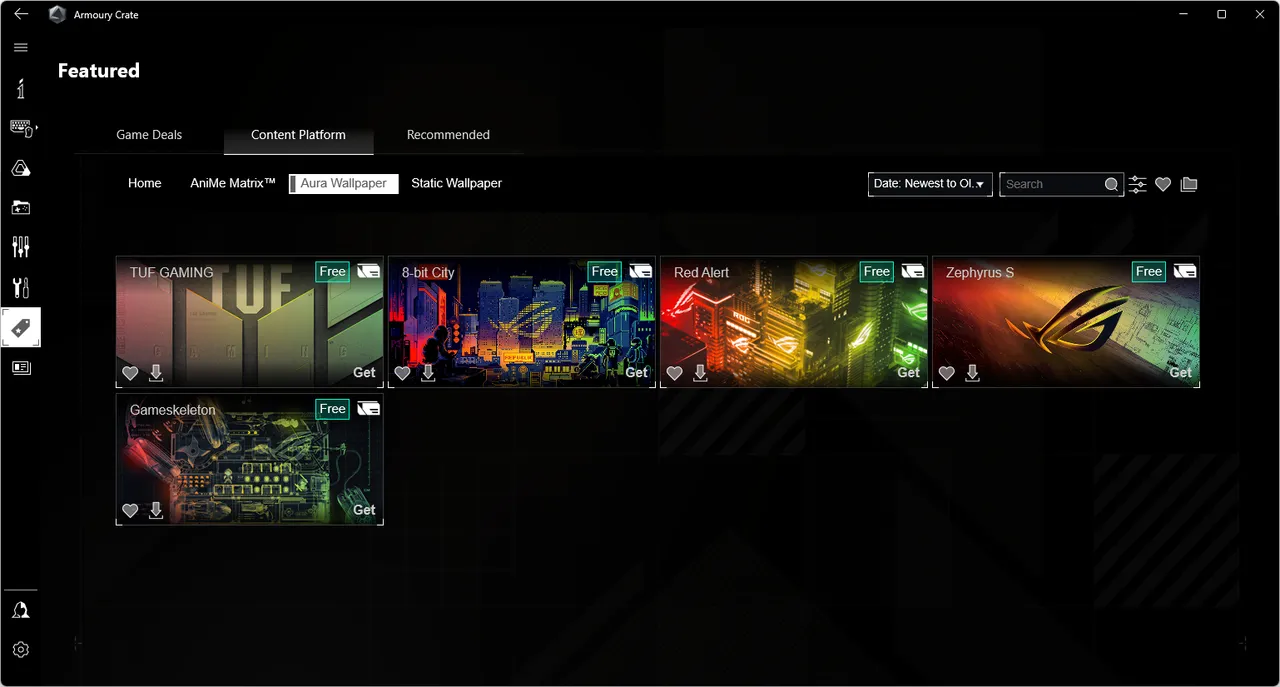Click the laptop icon on TUF GAMING card
Viewport: 1280px width, 687px height.
click(x=368, y=271)
